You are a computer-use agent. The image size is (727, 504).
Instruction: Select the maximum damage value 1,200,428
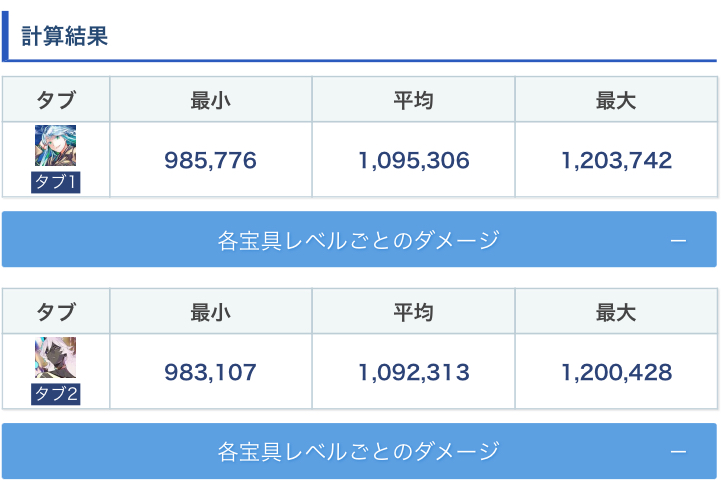click(616, 373)
